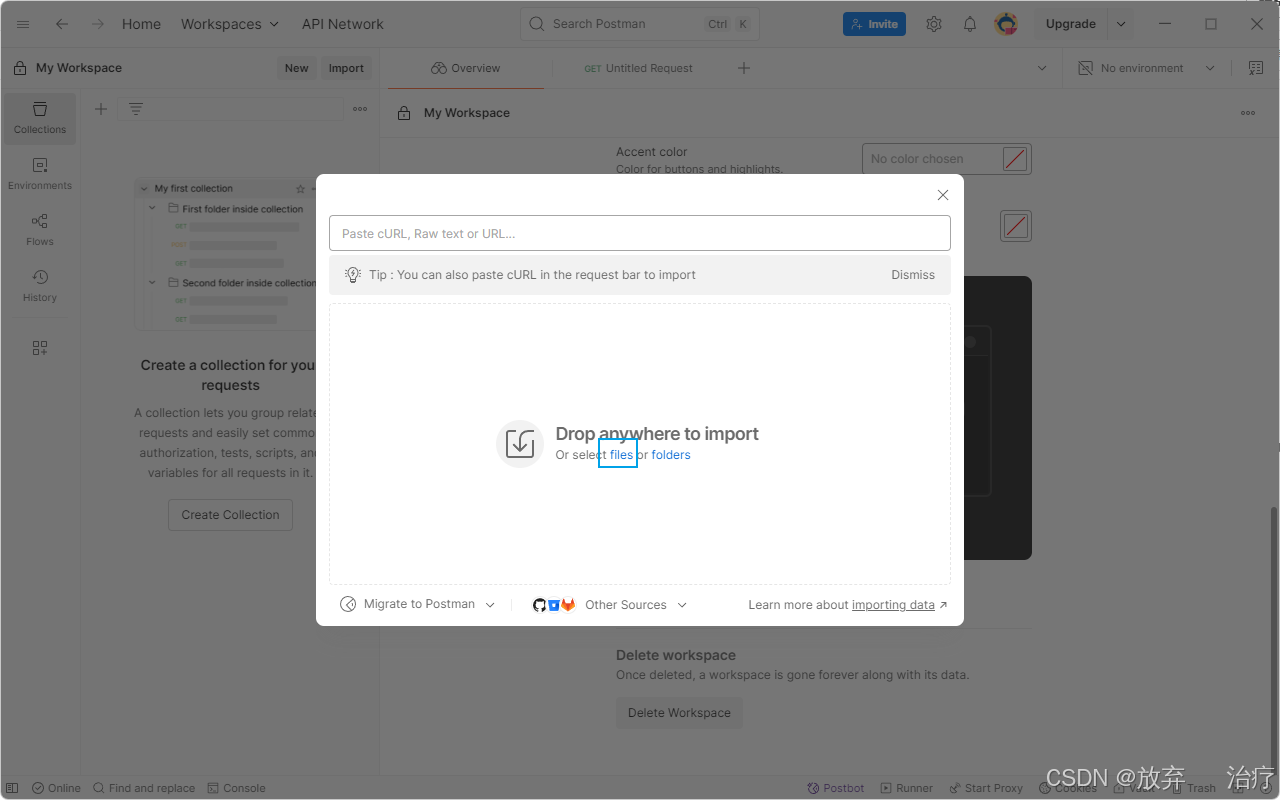Go to Home
This screenshot has width=1280, height=800.
(141, 24)
